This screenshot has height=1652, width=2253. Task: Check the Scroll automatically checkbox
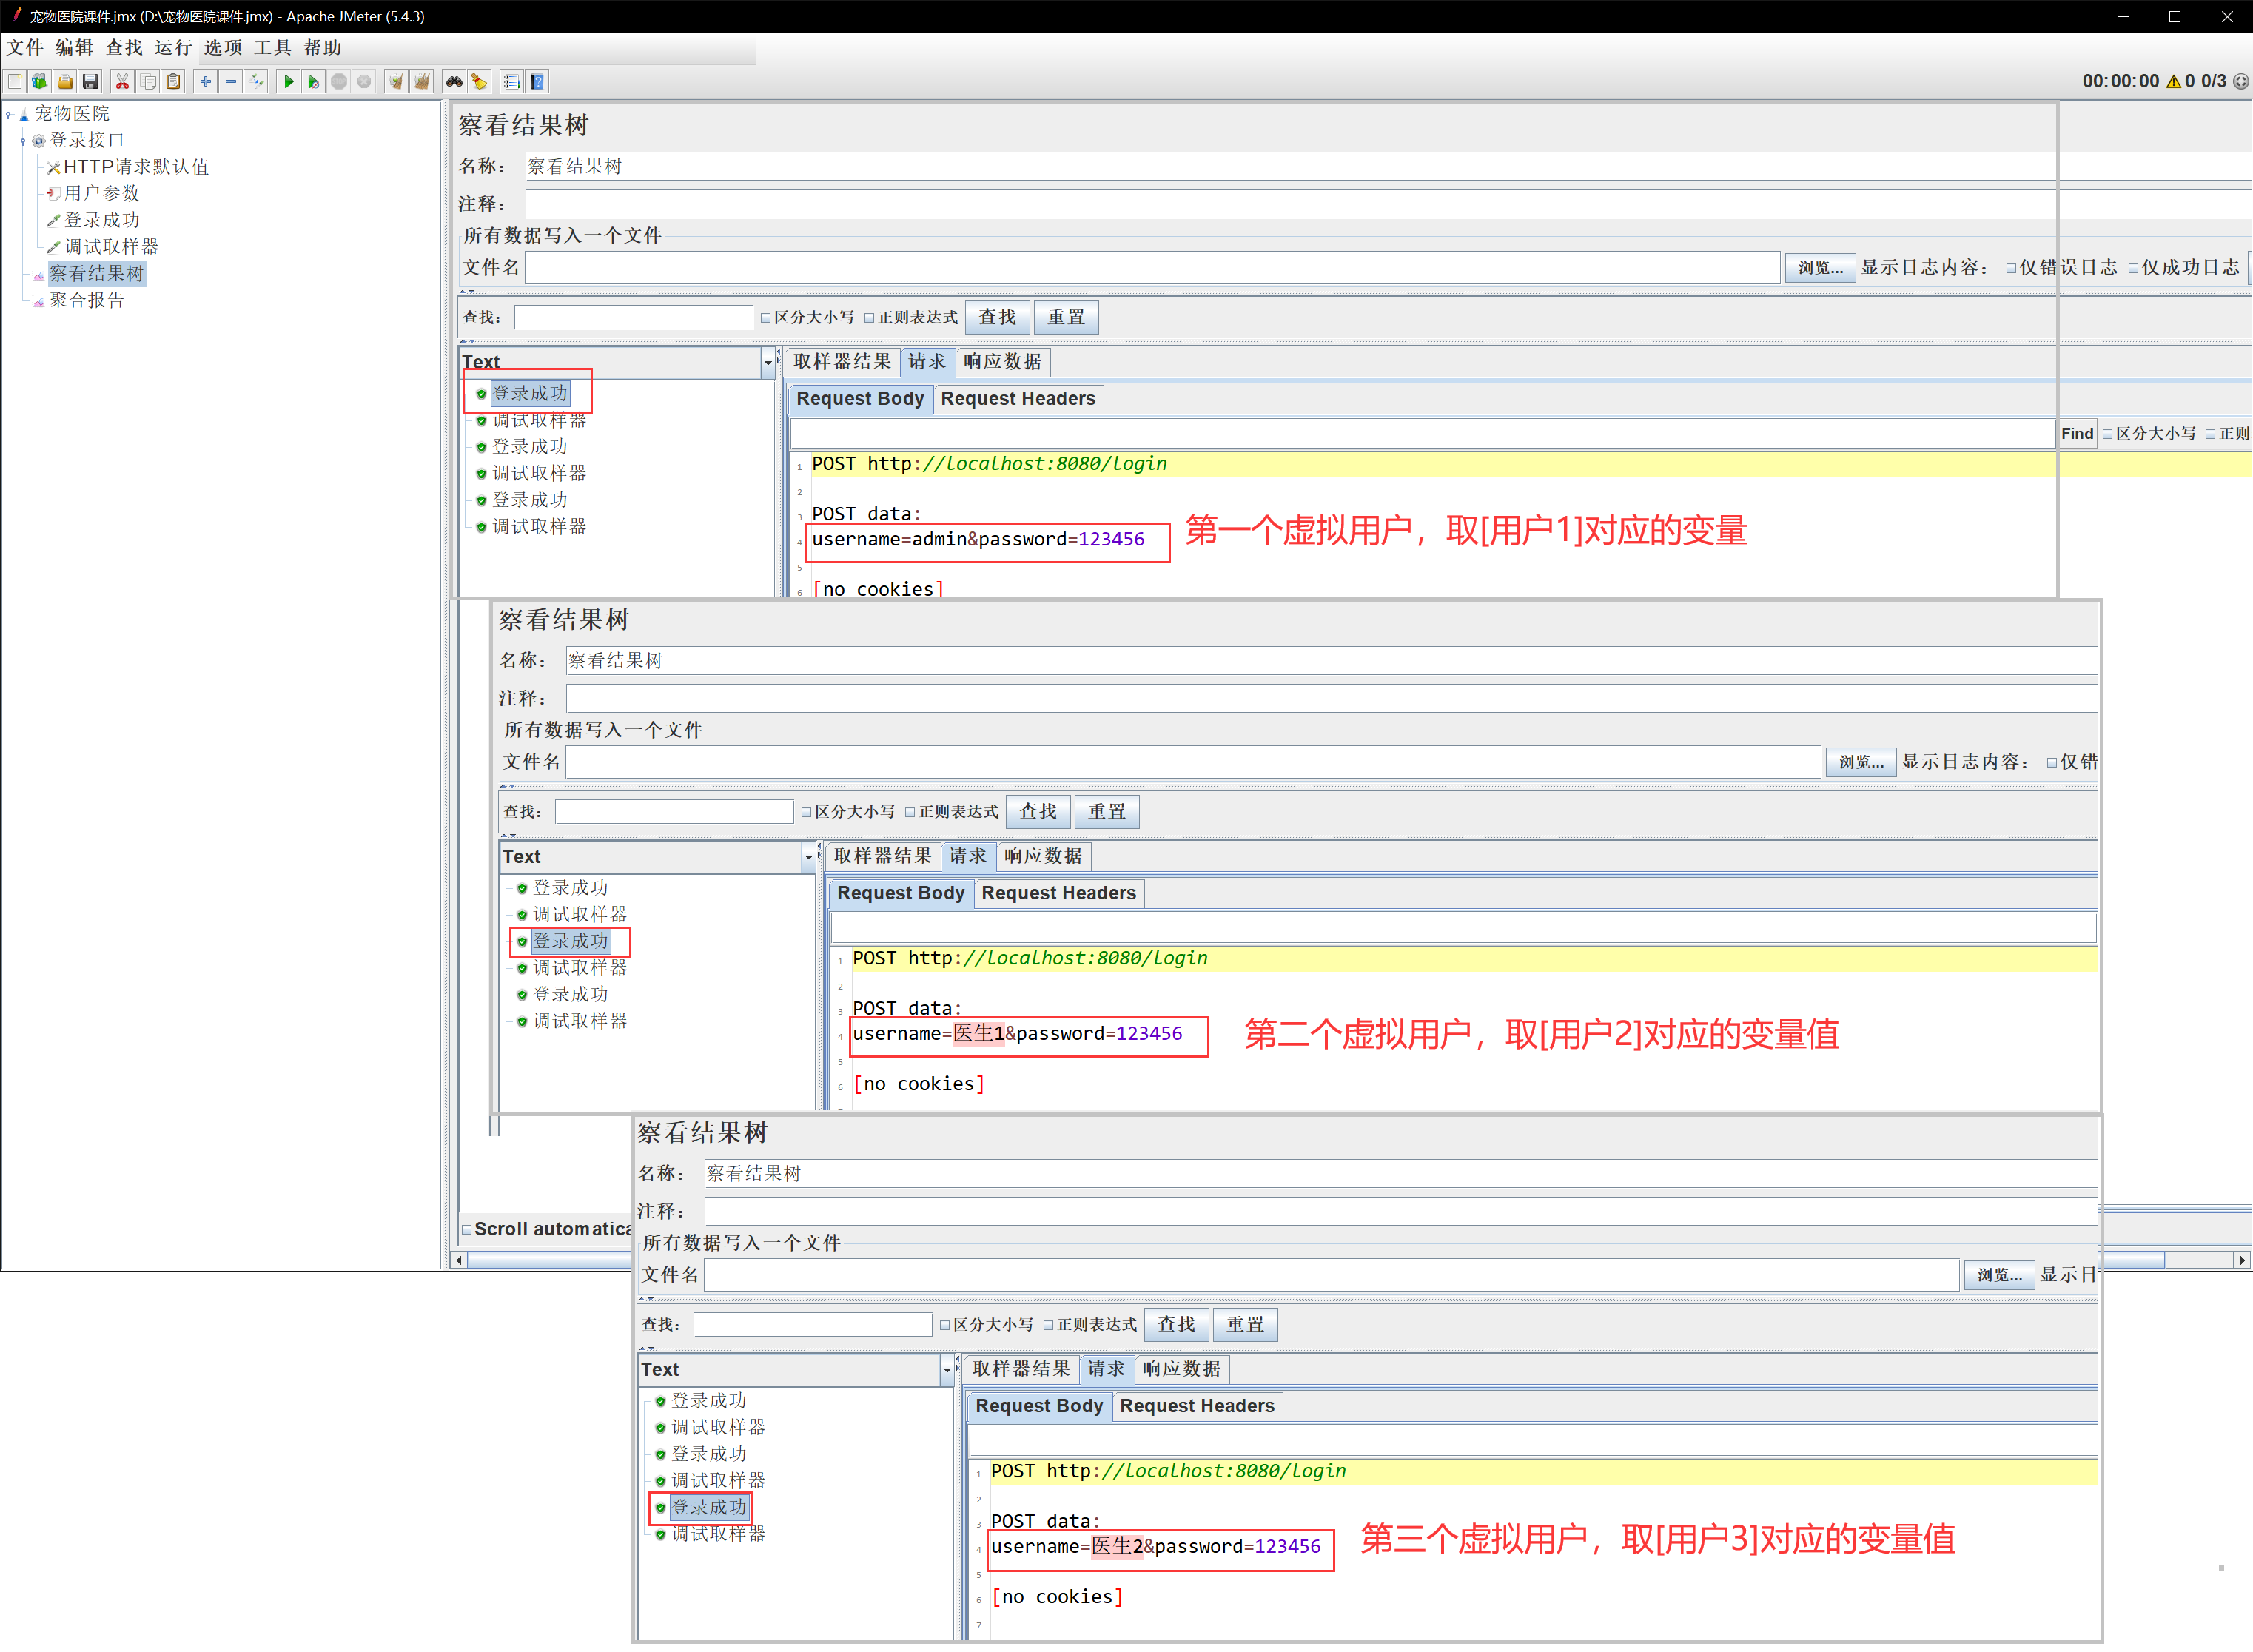point(467,1230)
